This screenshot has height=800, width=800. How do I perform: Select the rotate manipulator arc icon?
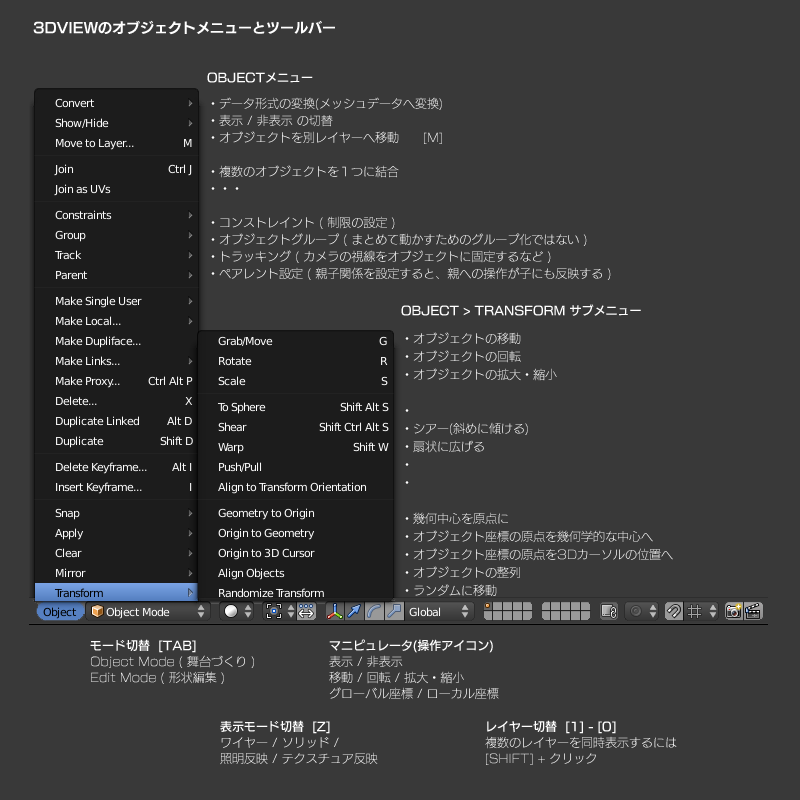pyautogui.click(x=374, y=612)
